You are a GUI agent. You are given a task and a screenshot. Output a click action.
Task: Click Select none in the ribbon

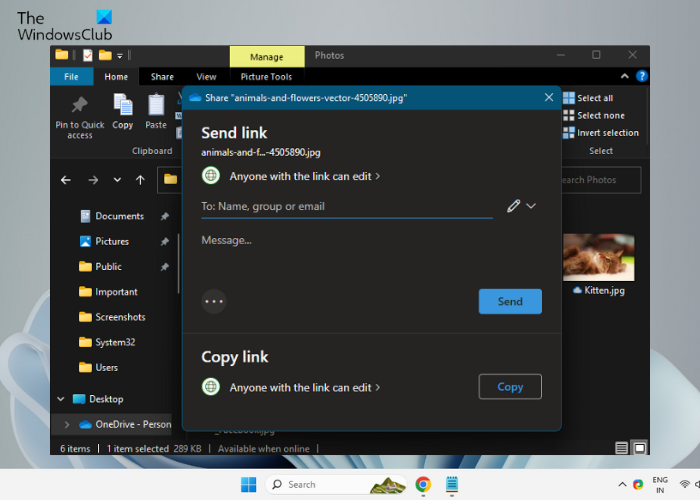594,116
